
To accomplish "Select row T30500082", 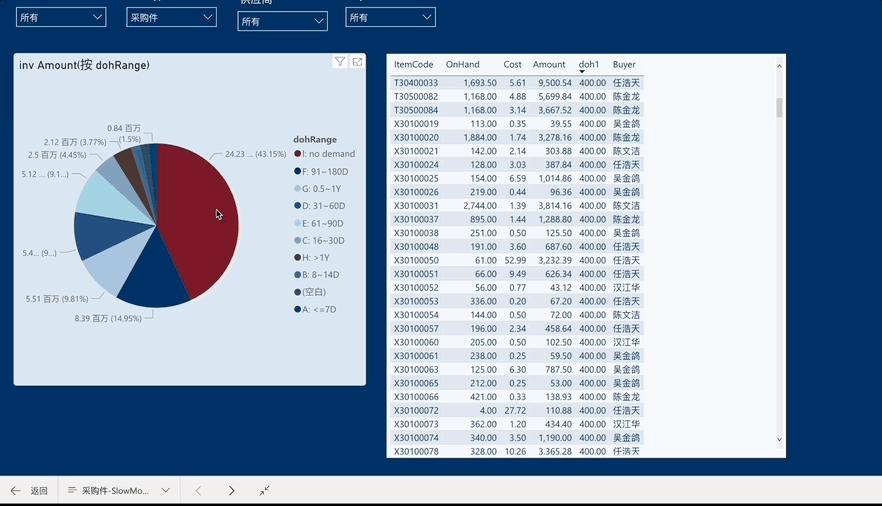I will tap(516, 96).
